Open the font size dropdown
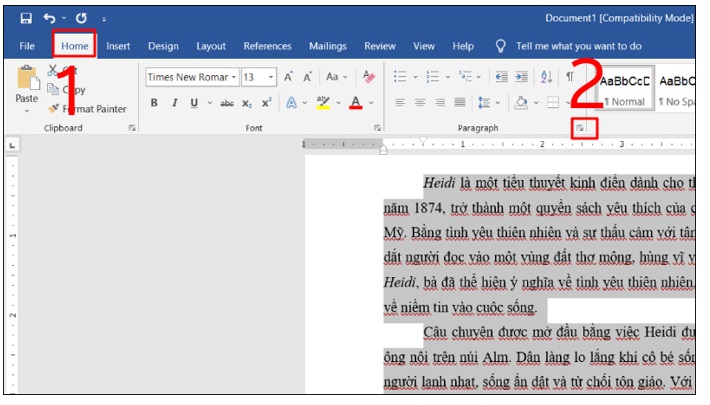This screenshot has width=710, height=405. pos(272,77)
